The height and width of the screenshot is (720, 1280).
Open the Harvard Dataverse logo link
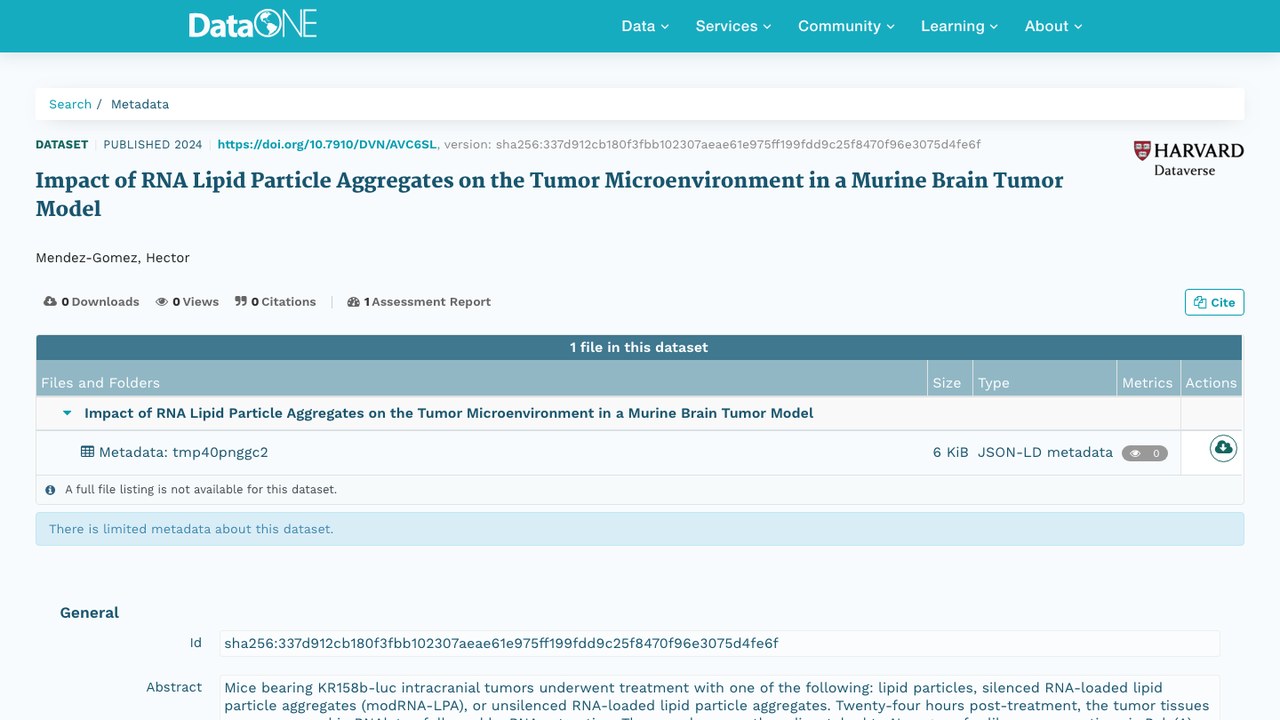click(1188, 158)
